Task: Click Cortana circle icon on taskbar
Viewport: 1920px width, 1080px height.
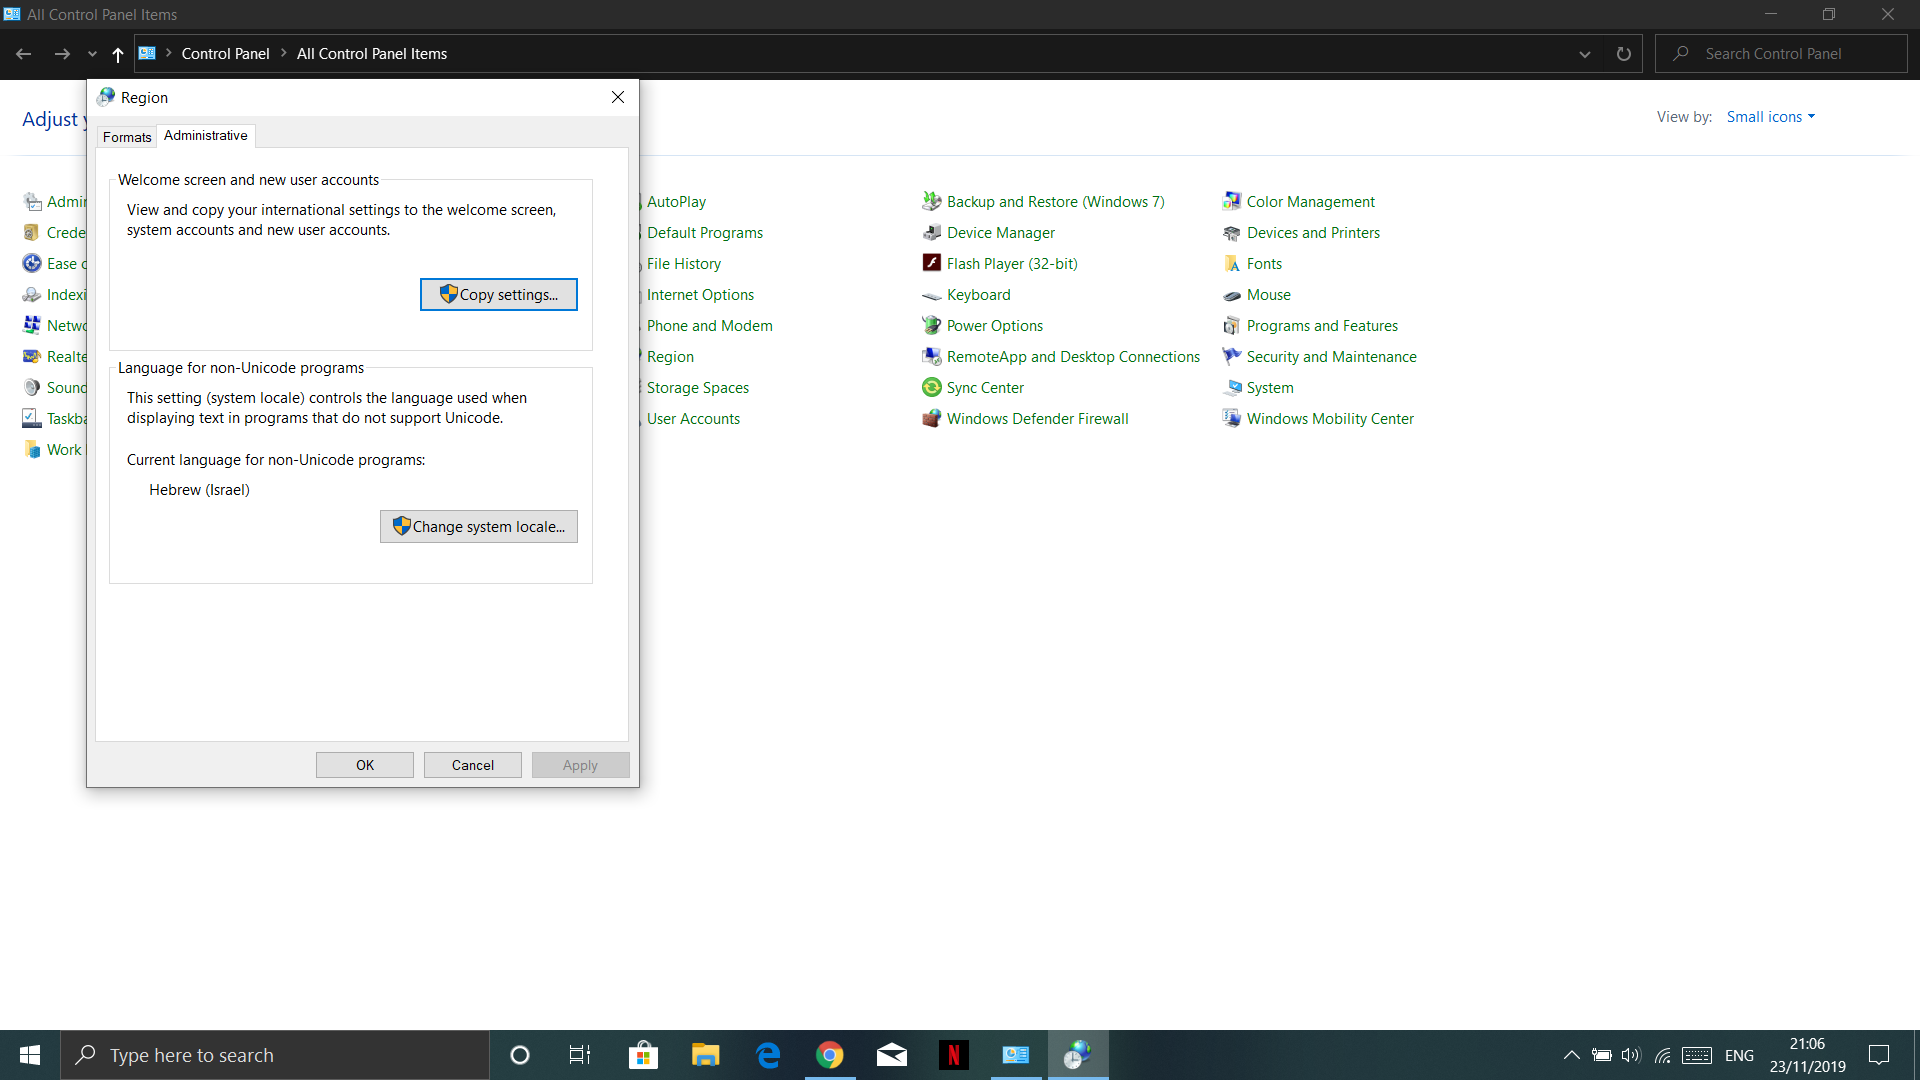Action: 519,1055
